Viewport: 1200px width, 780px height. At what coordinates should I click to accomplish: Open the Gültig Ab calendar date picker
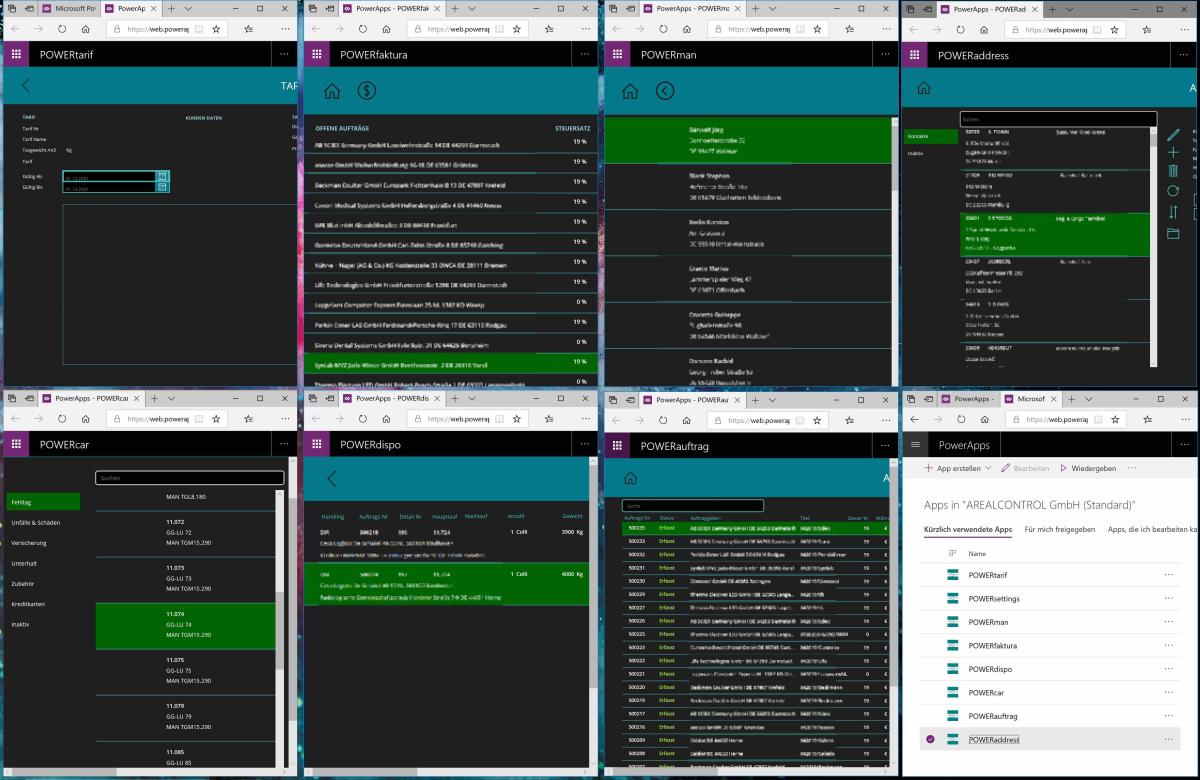pos(162,176)
